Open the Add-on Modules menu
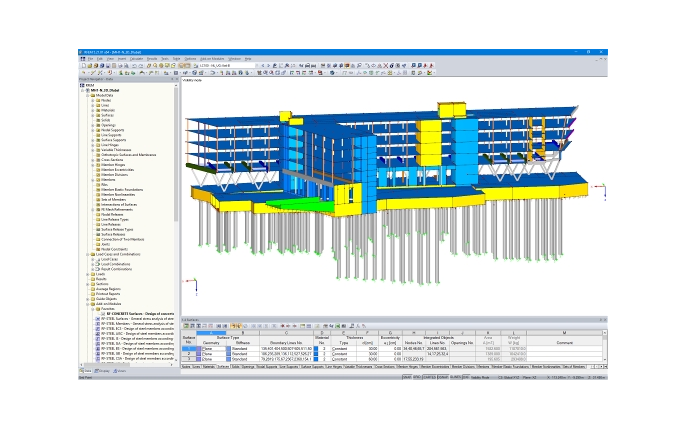The width and height of the screenshot is (686, 429). (x=212, y=59)
